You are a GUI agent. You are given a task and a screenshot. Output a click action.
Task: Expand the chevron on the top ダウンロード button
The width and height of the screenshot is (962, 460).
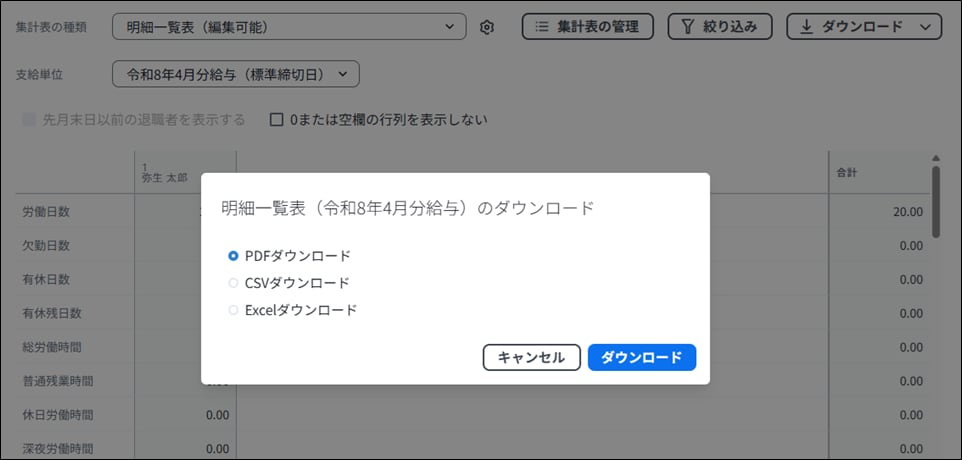[924, 27]
